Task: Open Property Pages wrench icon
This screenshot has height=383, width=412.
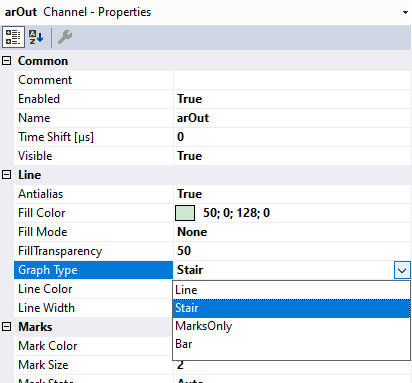Action: tap(65, 37)
